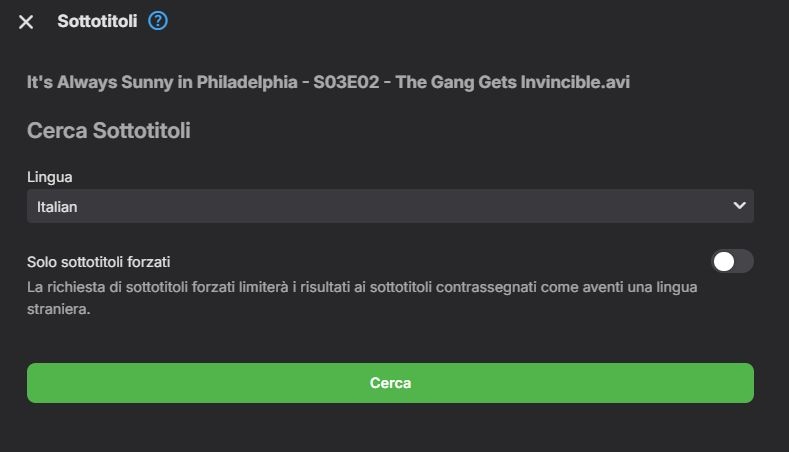Click the green Cerca button
Screen dimensions: 789x452
click(x=390, y=383)
